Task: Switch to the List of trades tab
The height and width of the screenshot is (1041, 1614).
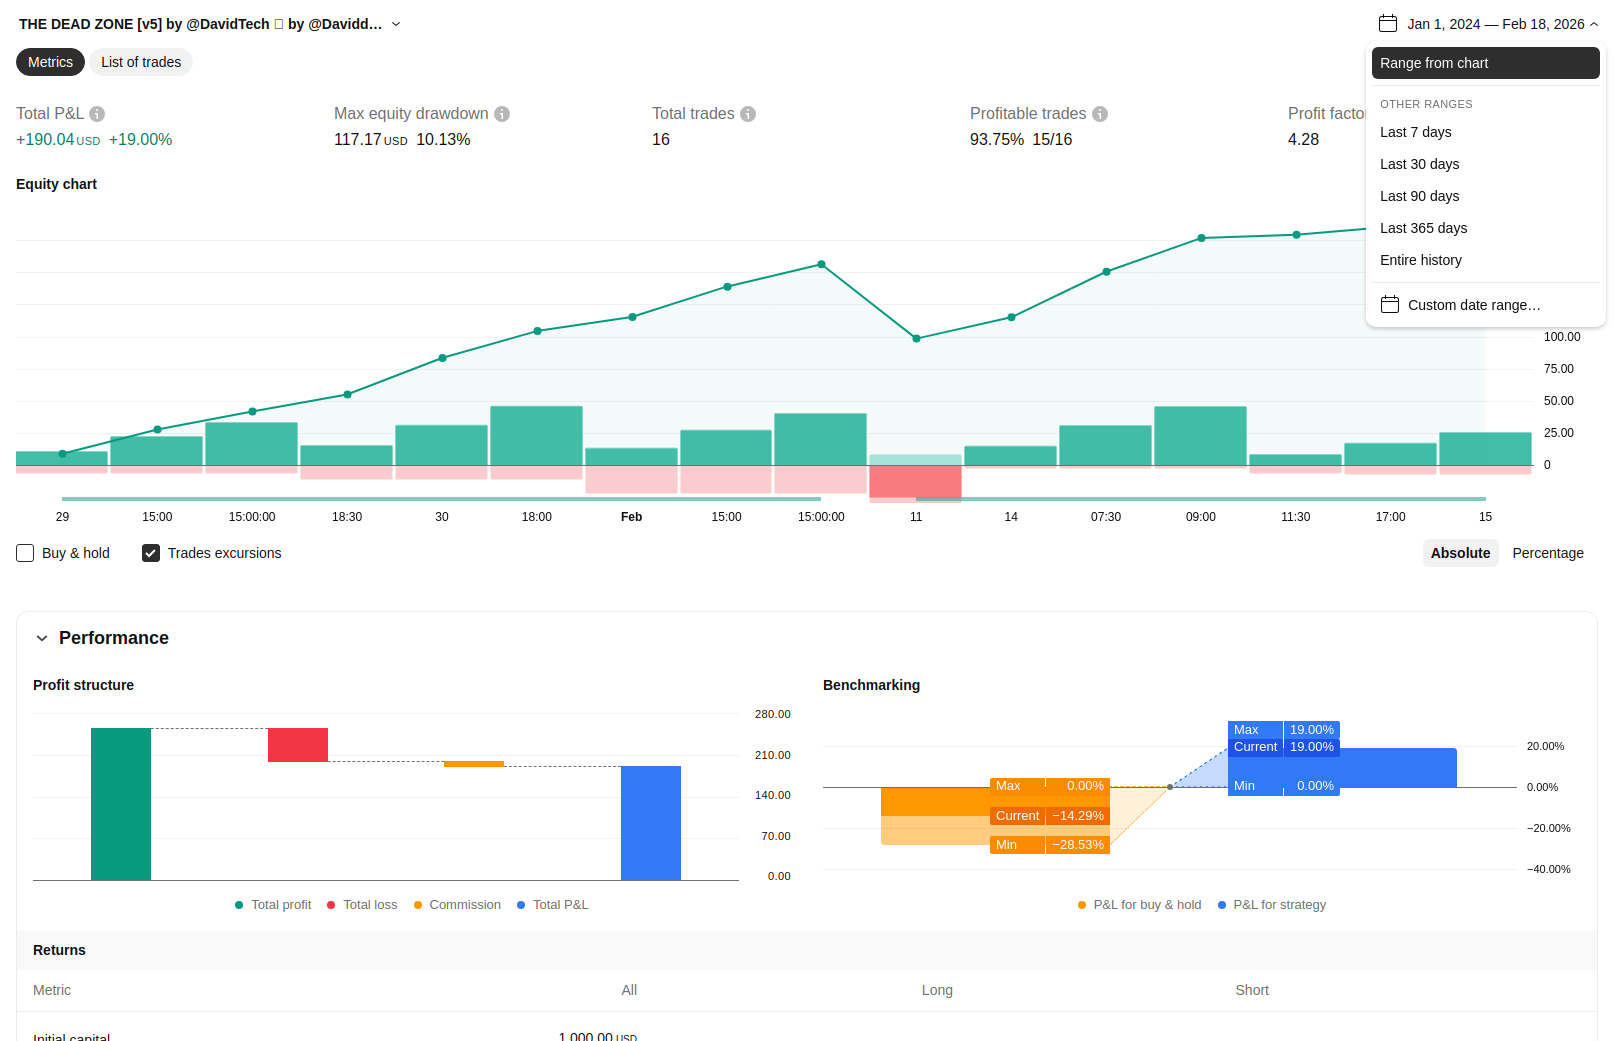Action: coord(141,62)
